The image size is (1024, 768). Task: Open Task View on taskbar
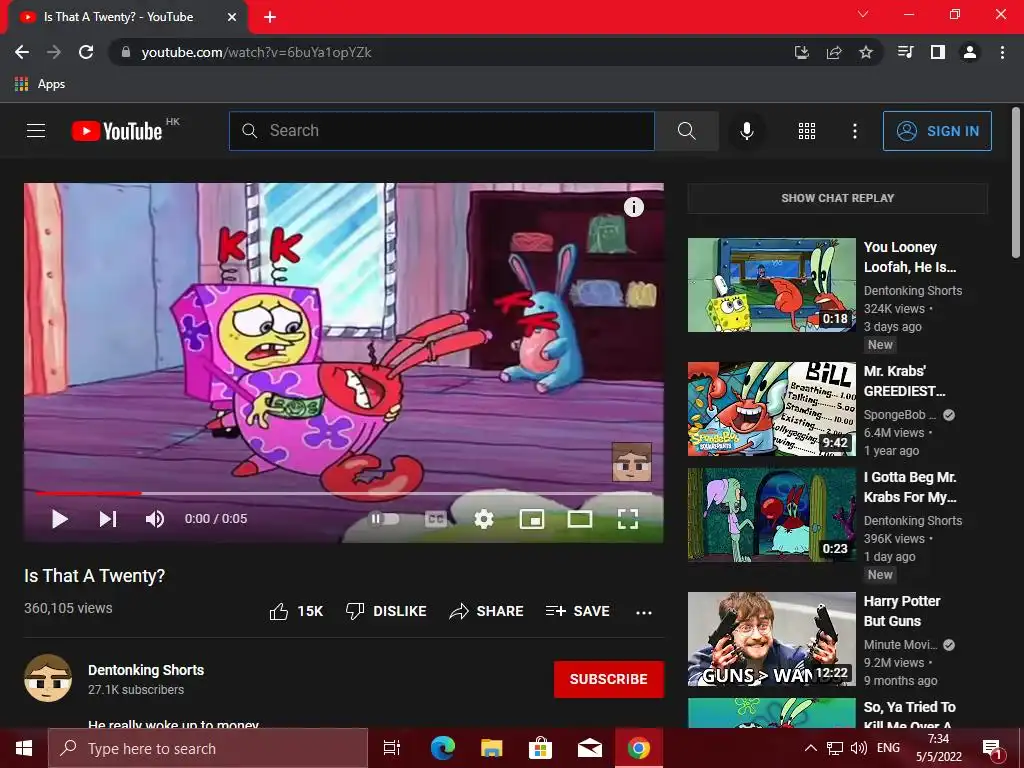click(391, 748)
